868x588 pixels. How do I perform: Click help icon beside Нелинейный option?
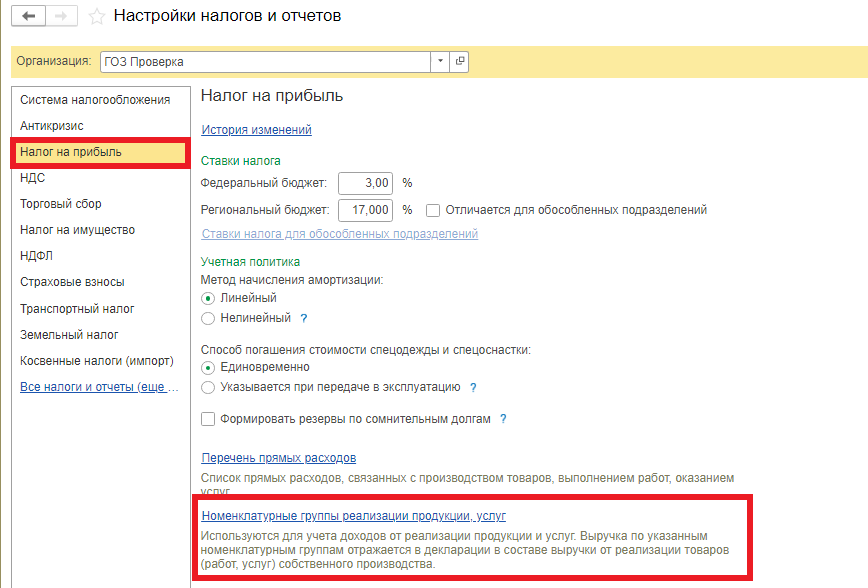[304, 318]
